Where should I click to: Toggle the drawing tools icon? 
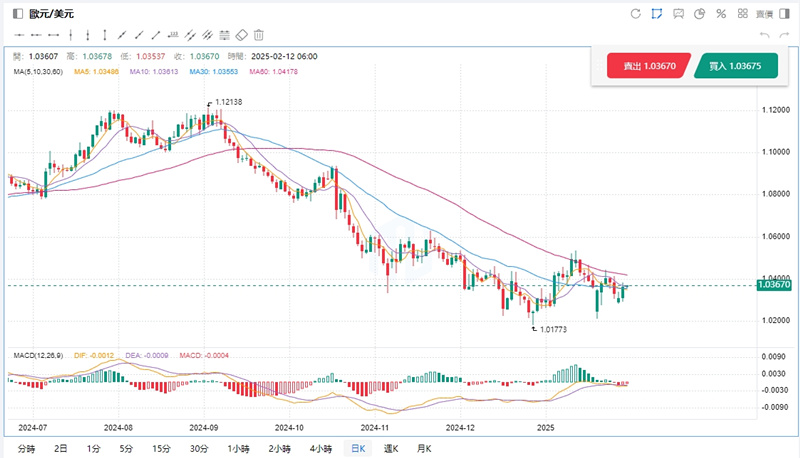pos(657,14)
